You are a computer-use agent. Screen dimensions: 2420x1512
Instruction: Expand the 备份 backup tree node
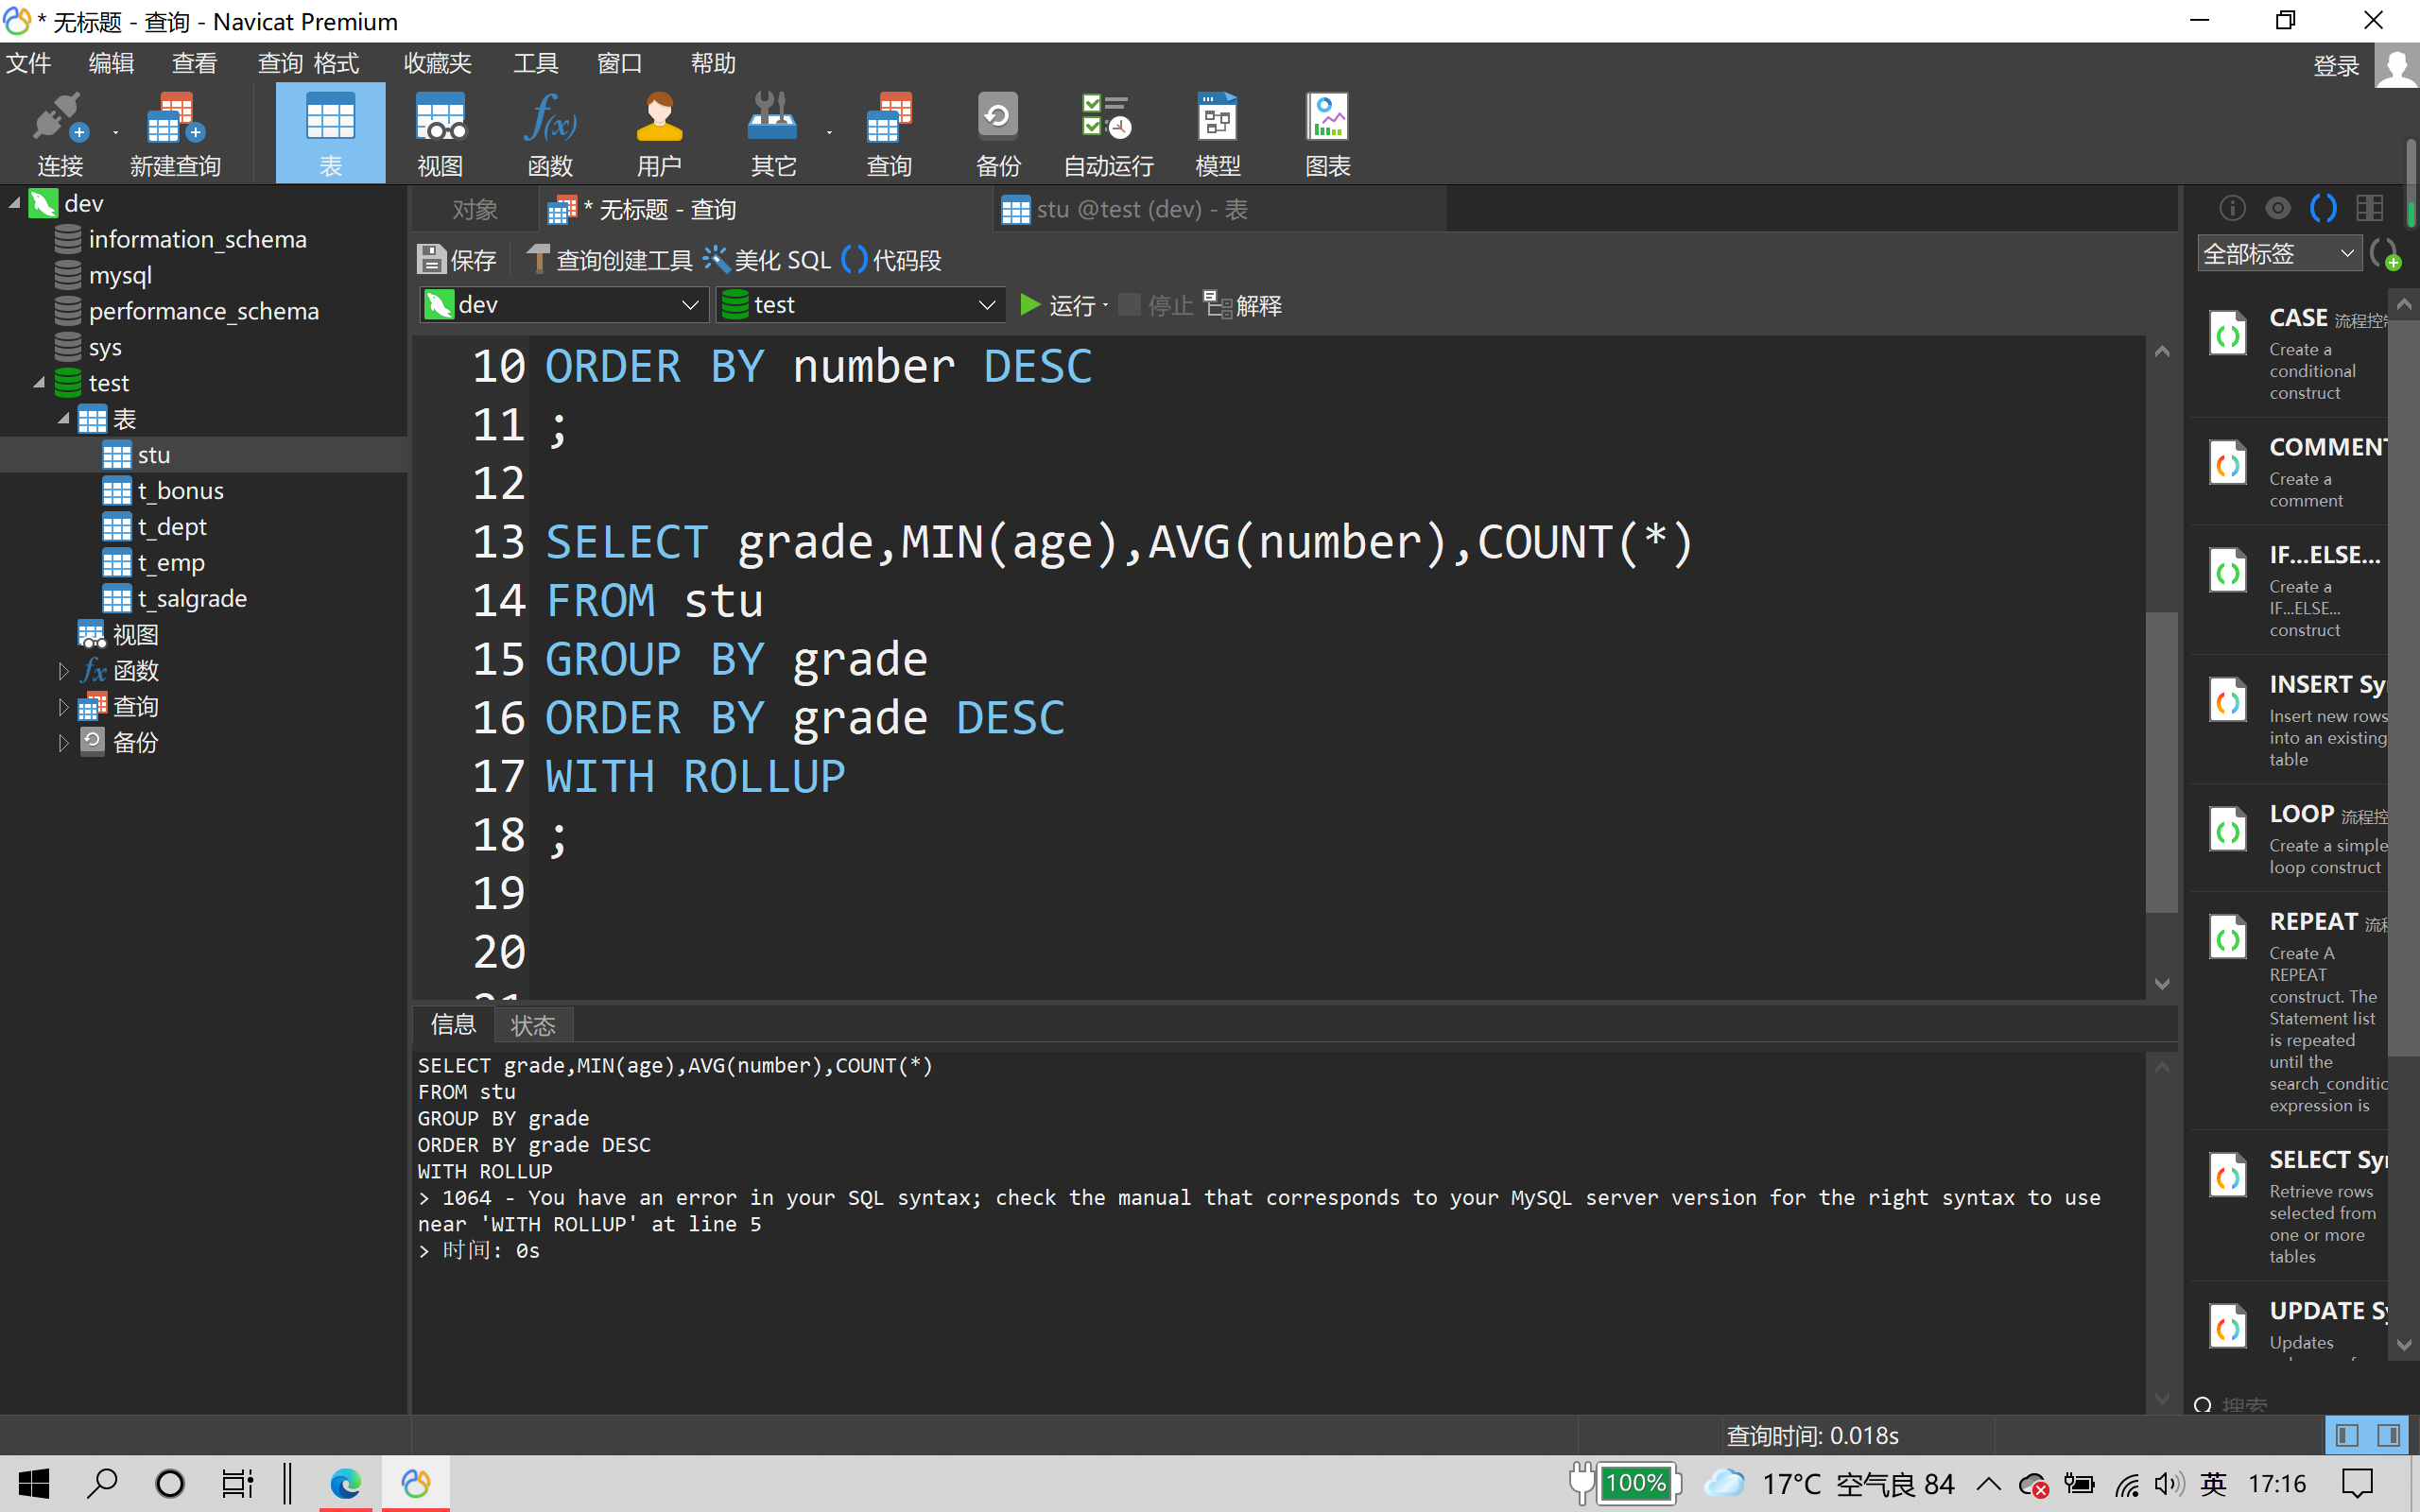coord(63,743)
